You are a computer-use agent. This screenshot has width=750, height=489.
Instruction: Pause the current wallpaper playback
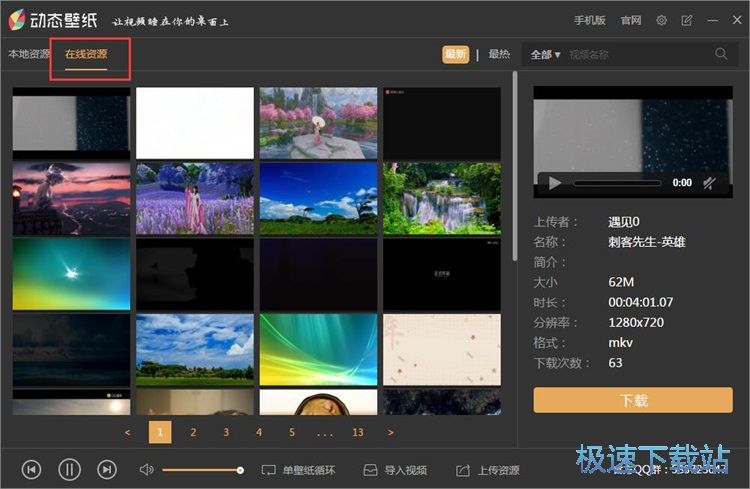[69, 469]
